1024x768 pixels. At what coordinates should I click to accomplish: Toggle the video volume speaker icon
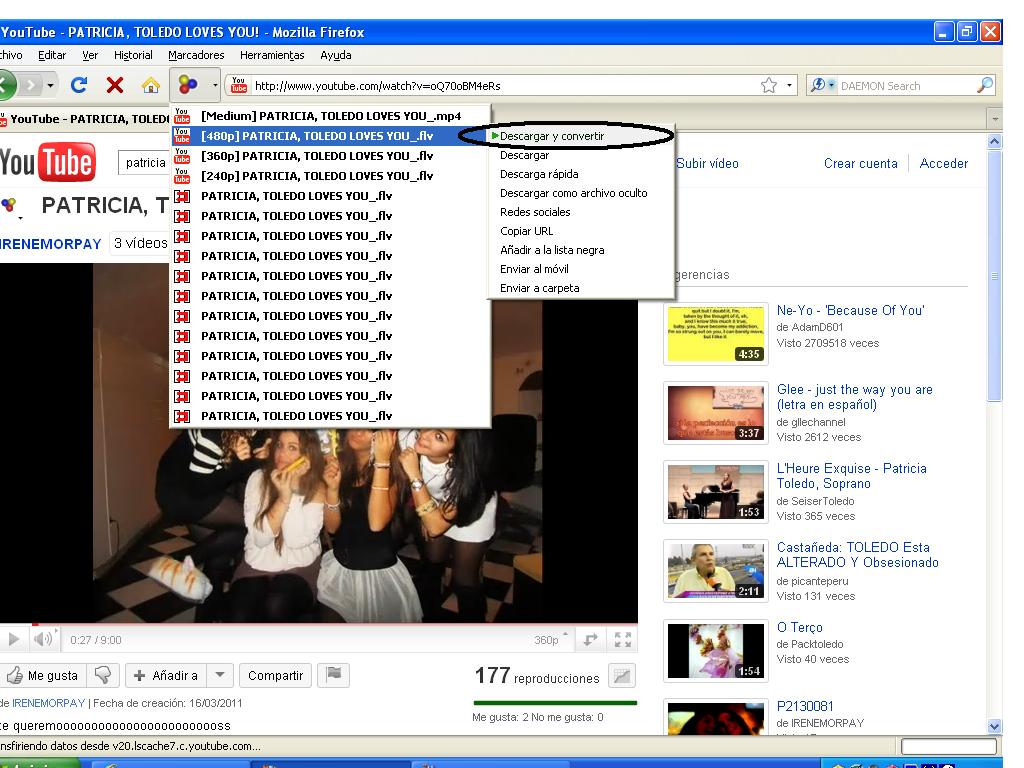pos(43,639)
